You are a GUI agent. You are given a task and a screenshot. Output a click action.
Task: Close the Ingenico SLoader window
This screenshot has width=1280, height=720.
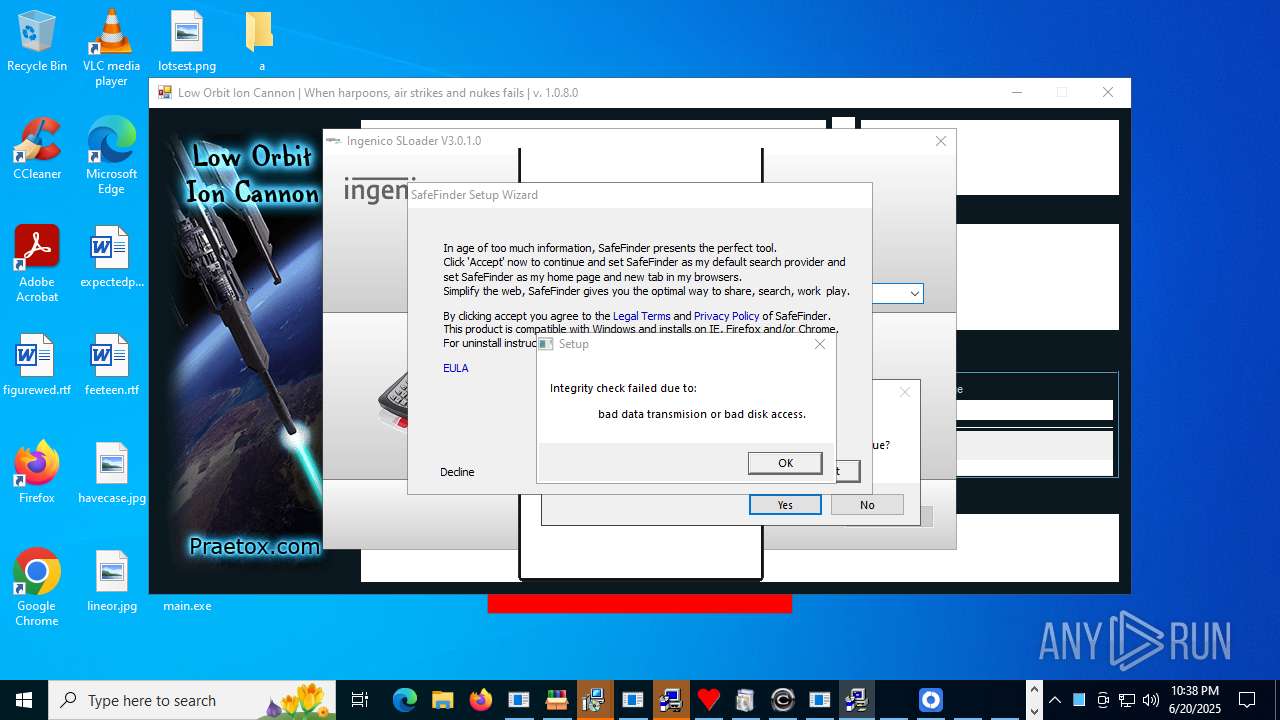coord(940,141)
